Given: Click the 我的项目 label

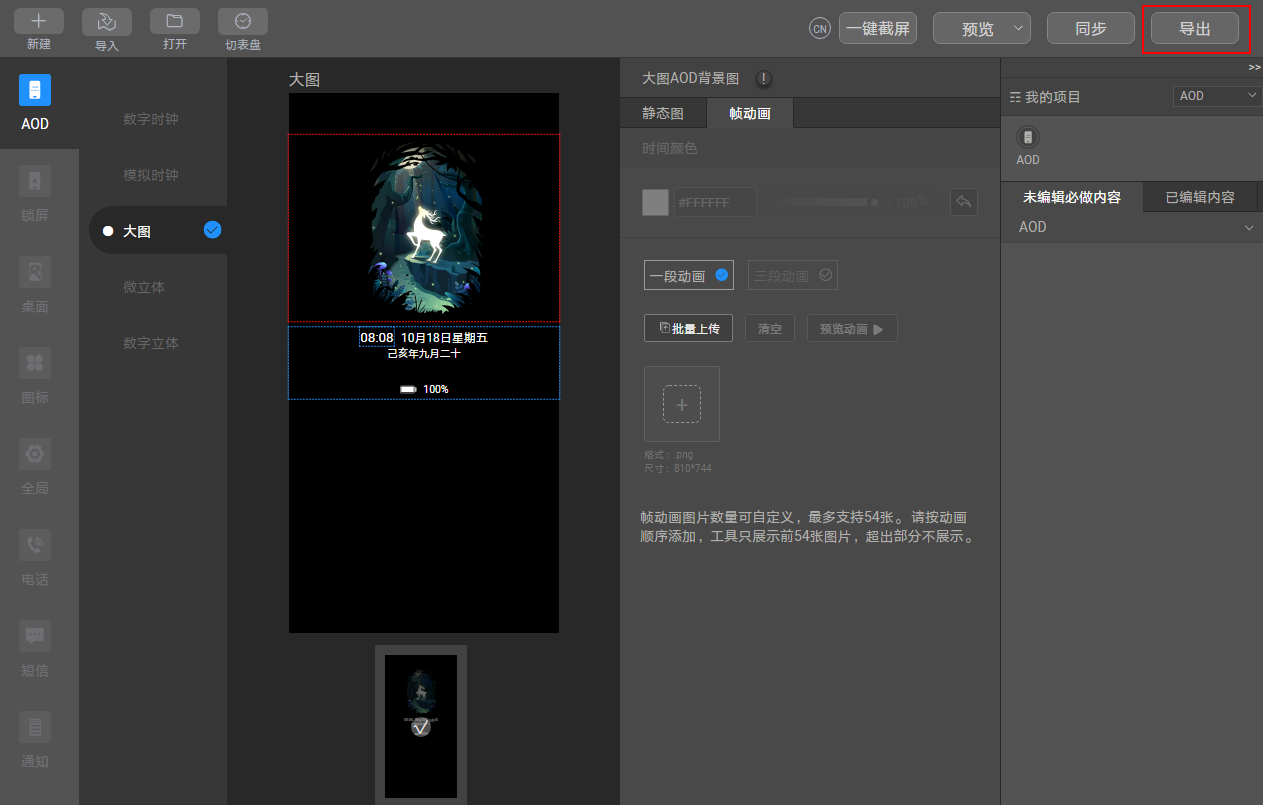Looking at the screenshot, I should [1053, 97].
